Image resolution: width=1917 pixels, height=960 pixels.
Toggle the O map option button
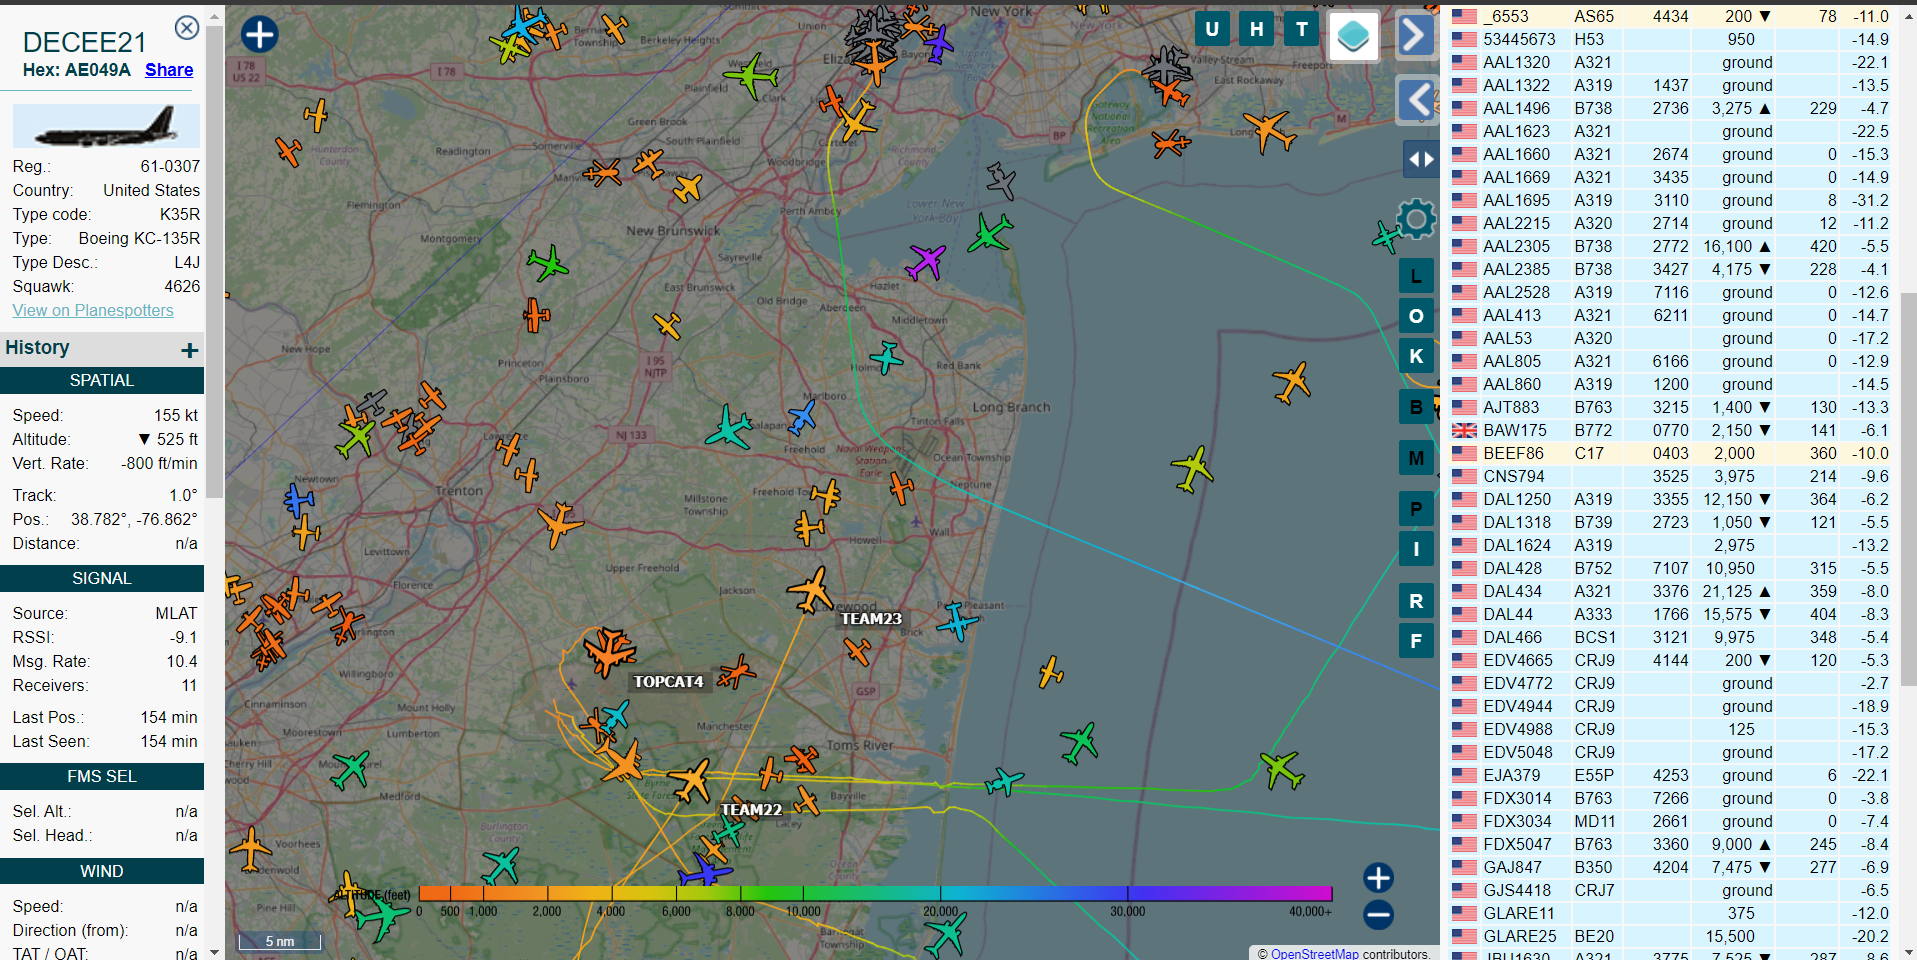pyautogui.click(x=1416, y=316)
